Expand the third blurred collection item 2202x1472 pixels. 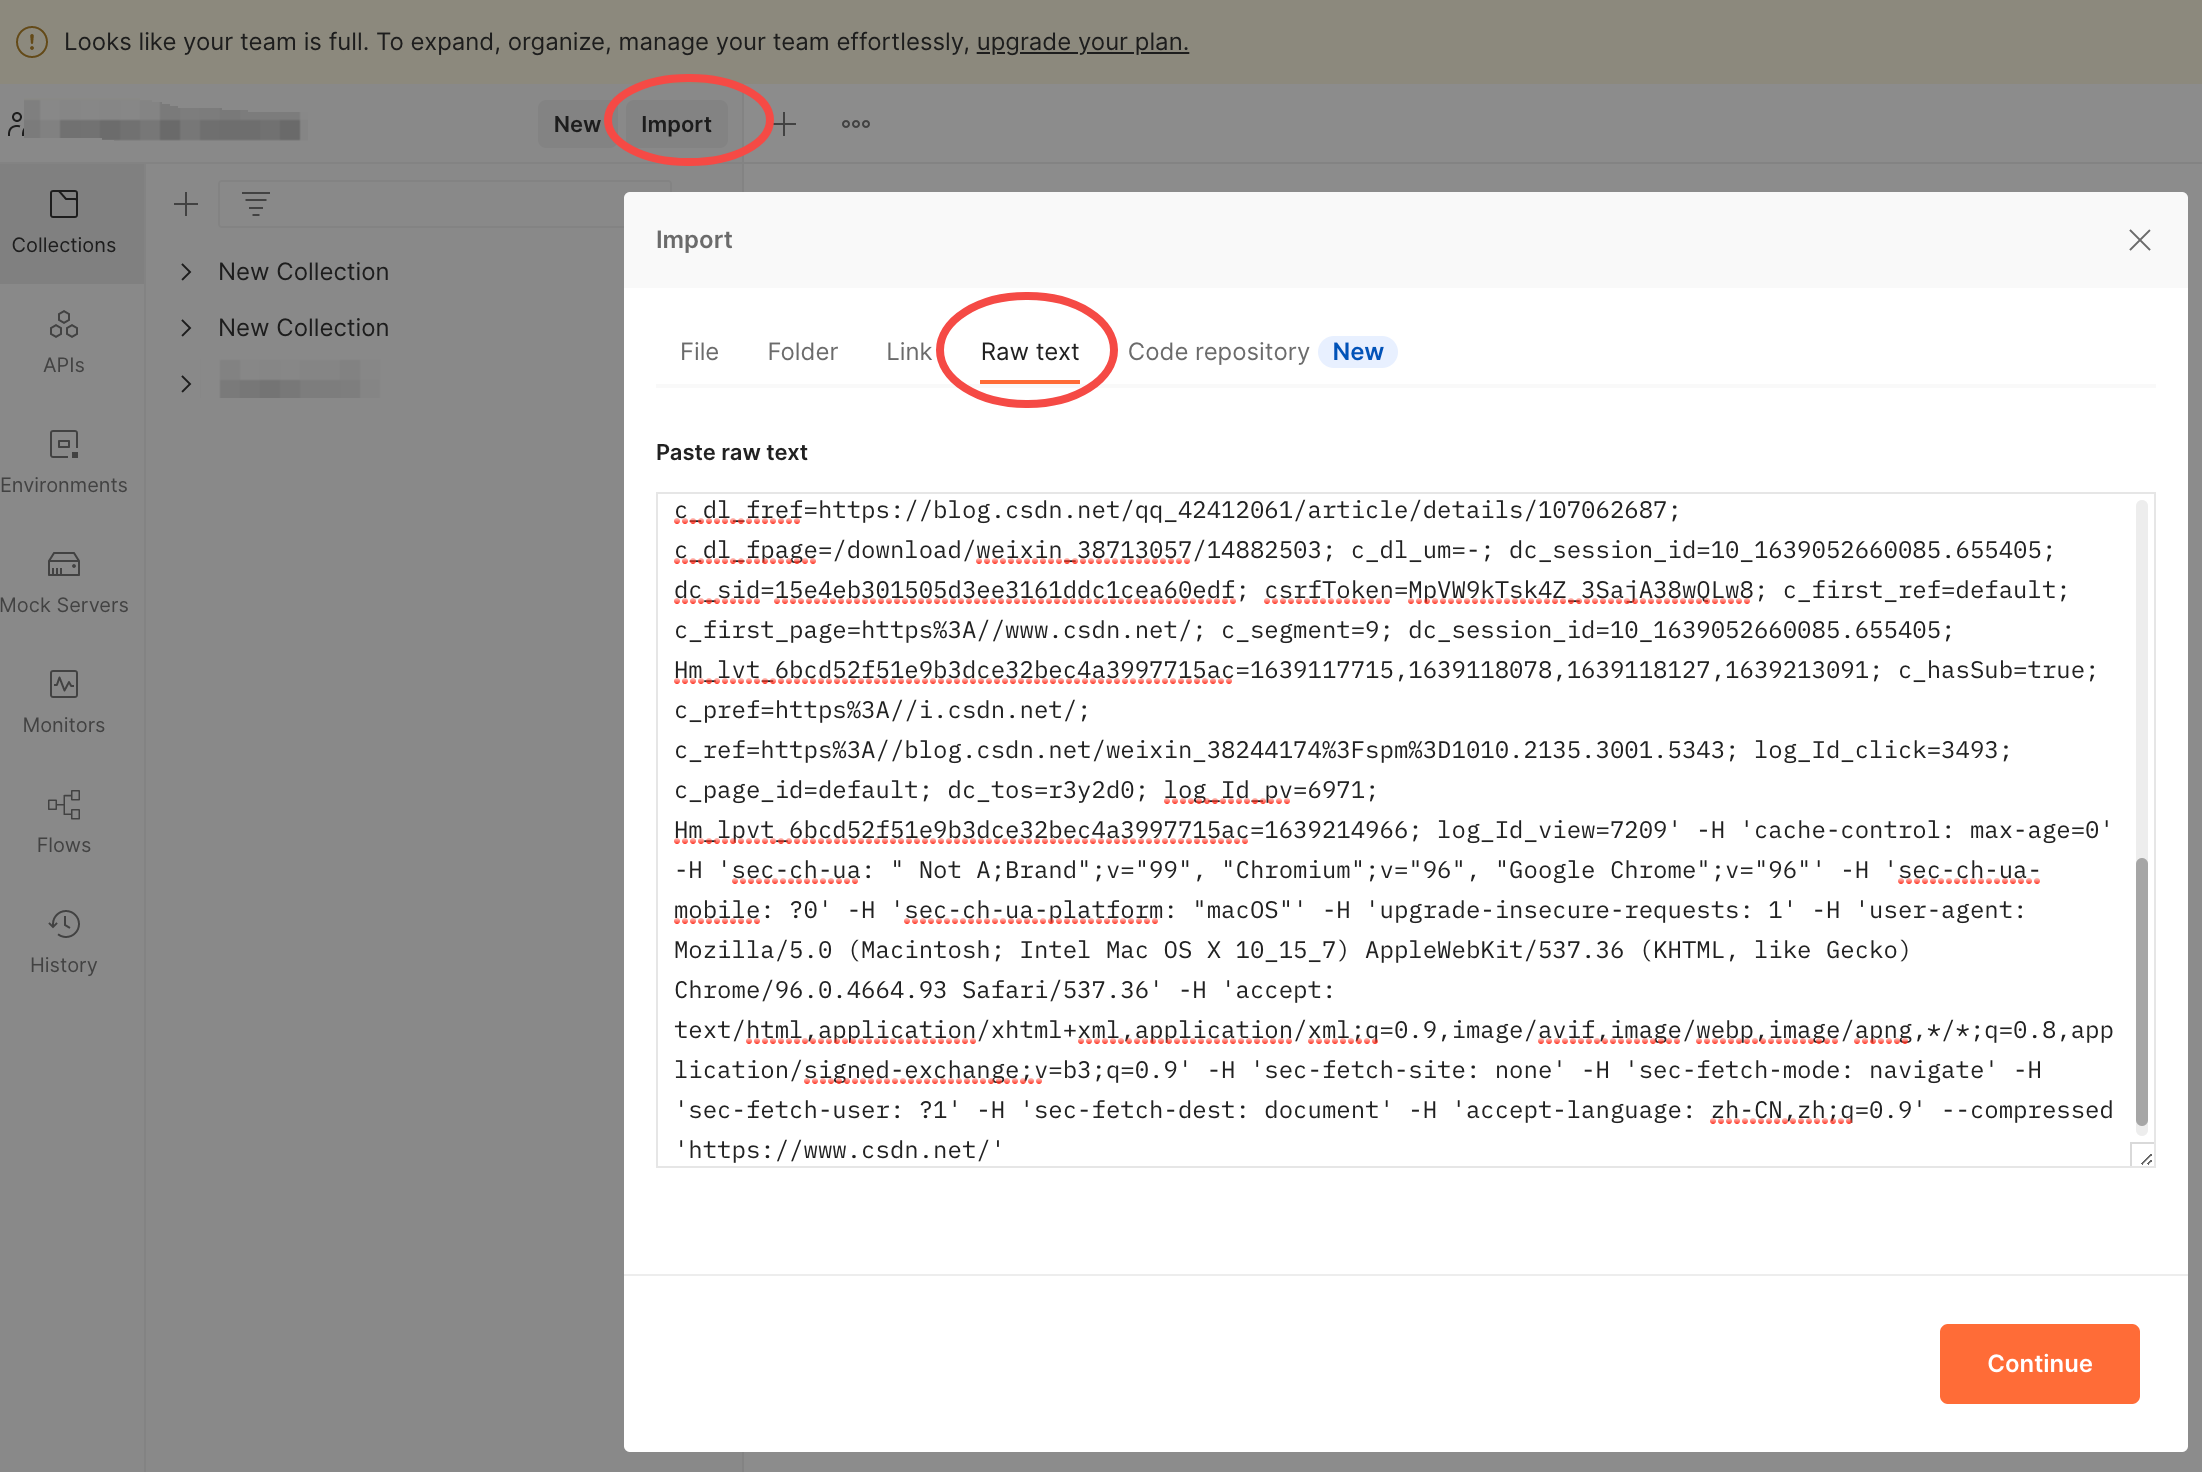tap(186, 384)
